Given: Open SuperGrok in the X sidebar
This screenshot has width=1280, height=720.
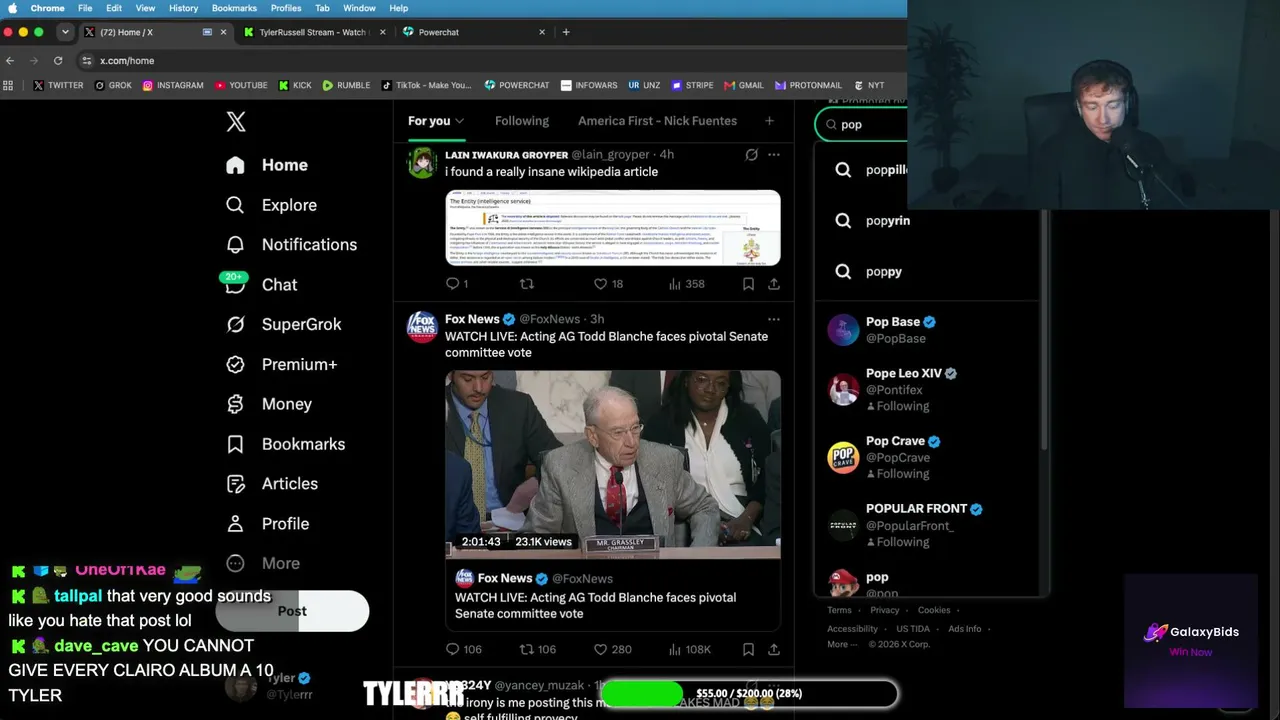Looking at the screenshot, I should (x=284, y=324).
